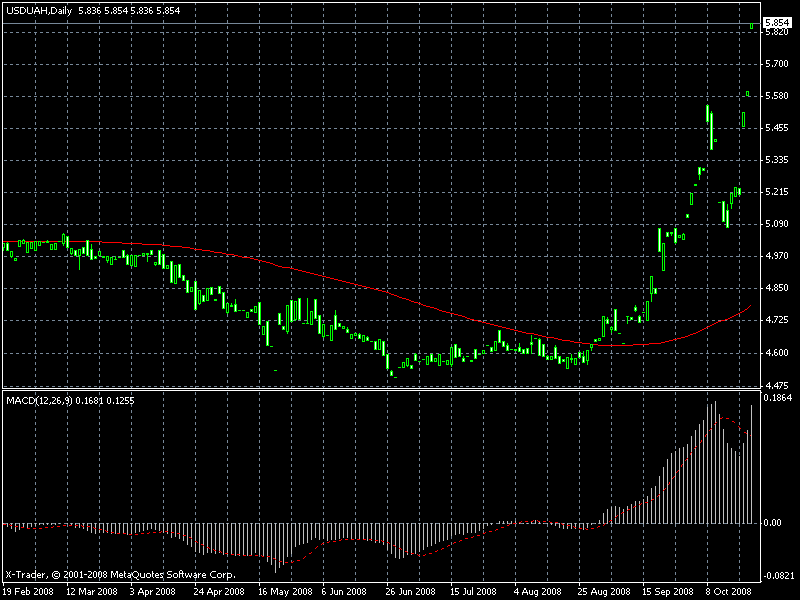Click the 24 Apr 2008 date label

coord(219,592)
